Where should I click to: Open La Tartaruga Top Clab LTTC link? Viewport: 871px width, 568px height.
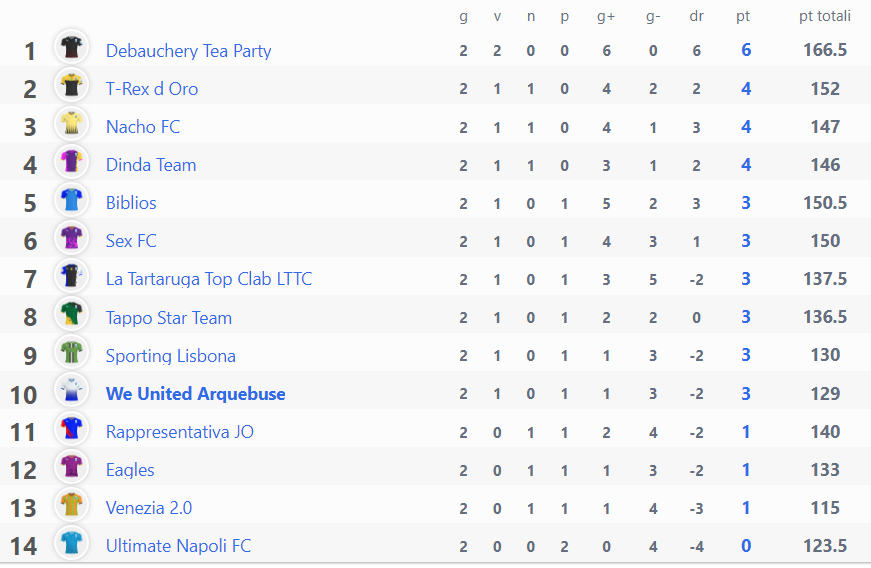[x=209, y=279]
